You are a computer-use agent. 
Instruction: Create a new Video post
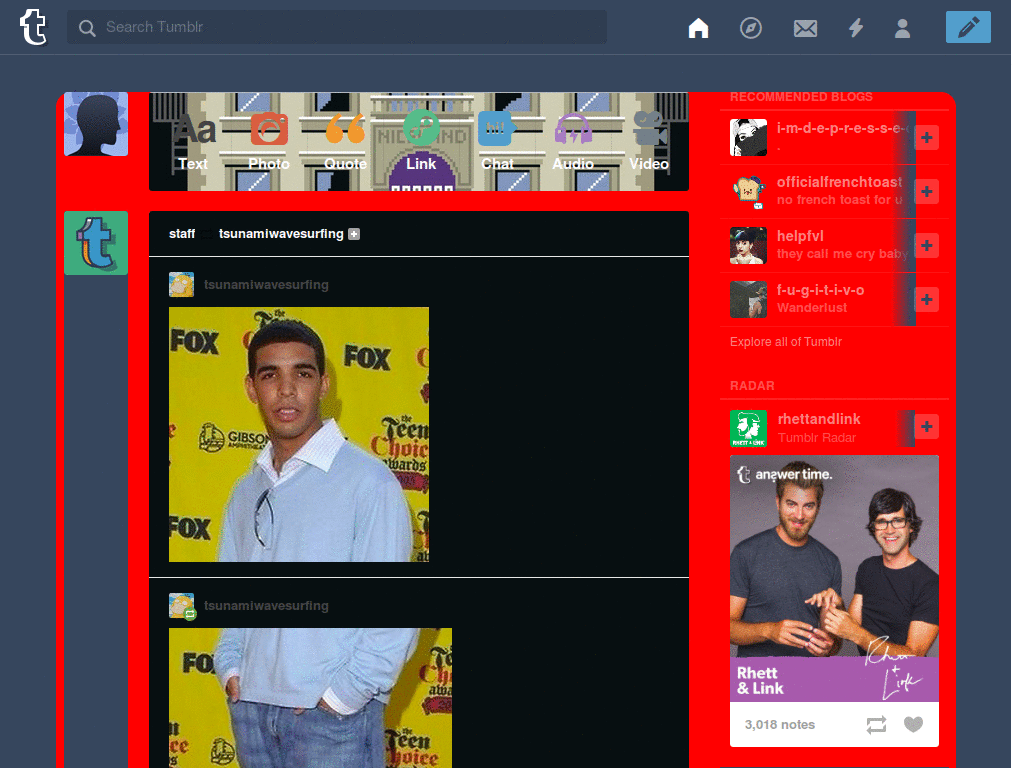(649, 142)
